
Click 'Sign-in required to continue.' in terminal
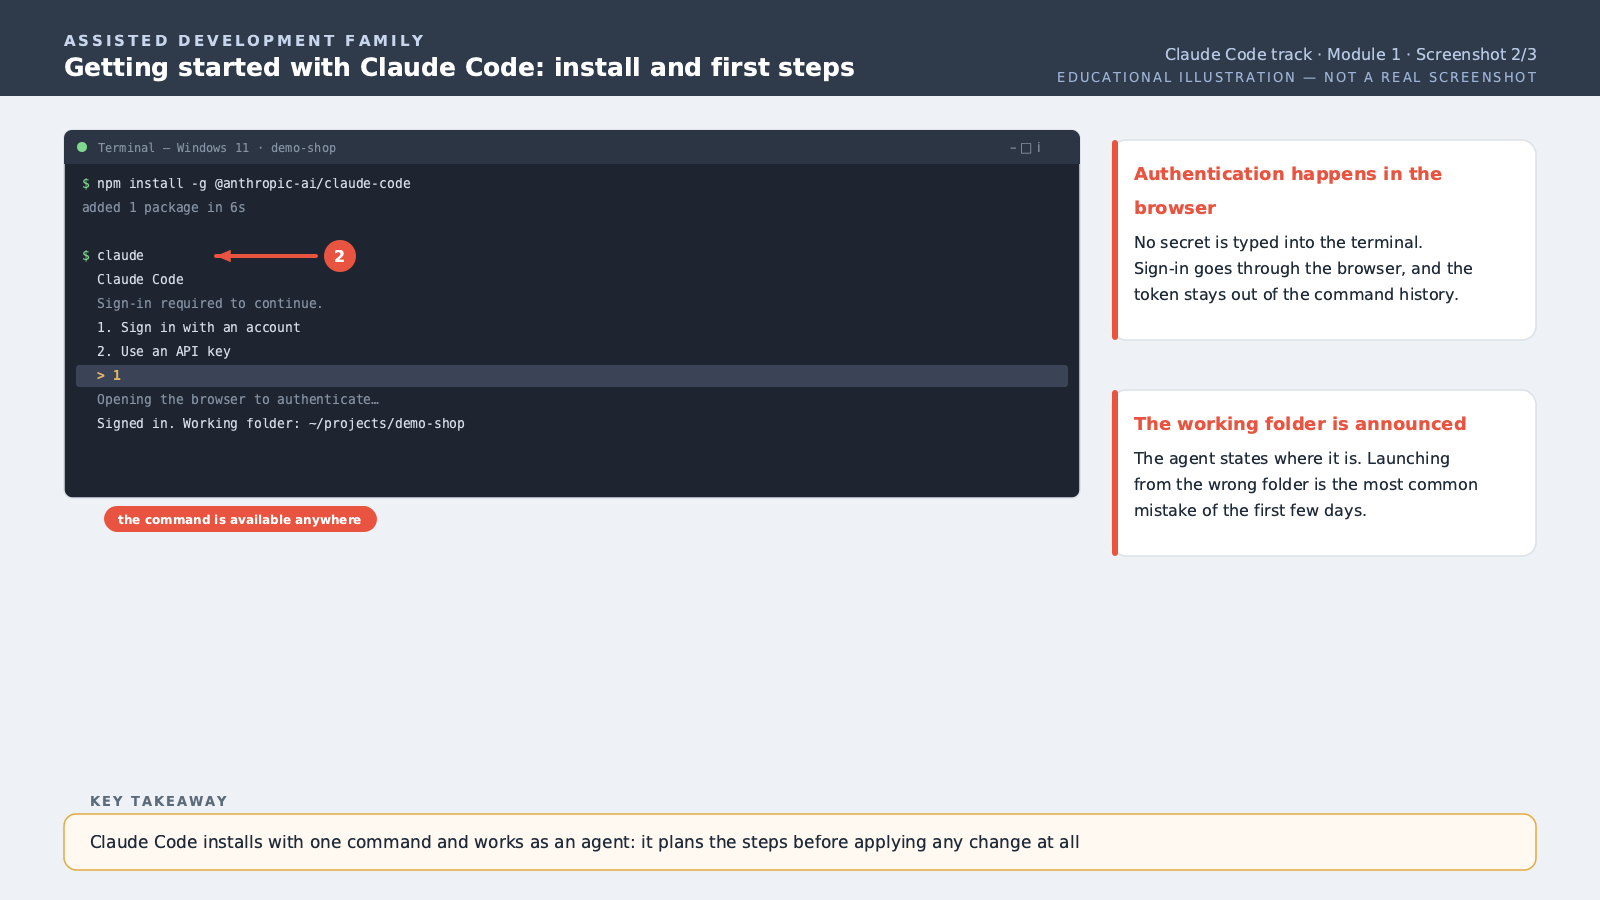coord(210,304)
